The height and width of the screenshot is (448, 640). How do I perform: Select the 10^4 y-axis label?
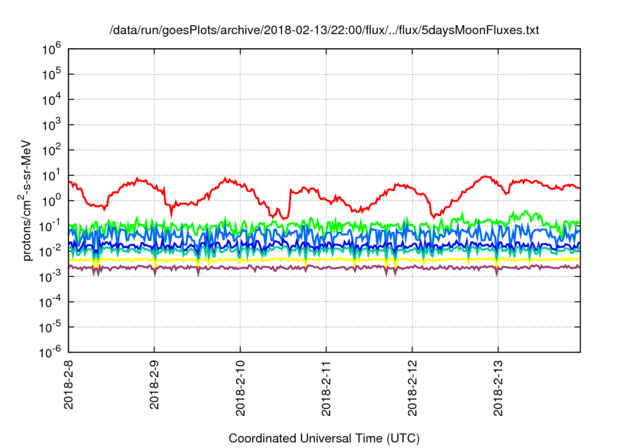52,100
